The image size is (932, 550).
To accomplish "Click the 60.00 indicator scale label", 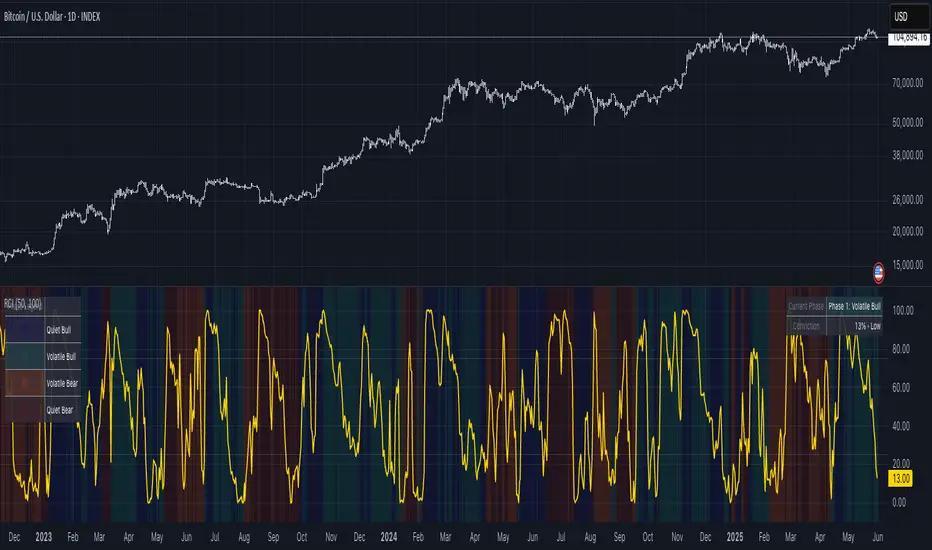I will click(x=901, y=387).
